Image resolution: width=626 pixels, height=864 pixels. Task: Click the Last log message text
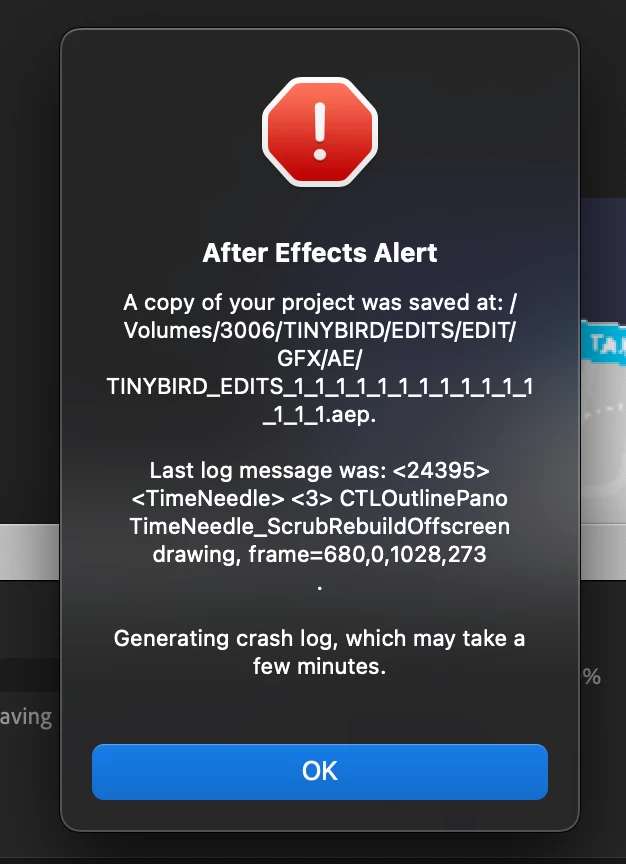click(x=320, y=471)
